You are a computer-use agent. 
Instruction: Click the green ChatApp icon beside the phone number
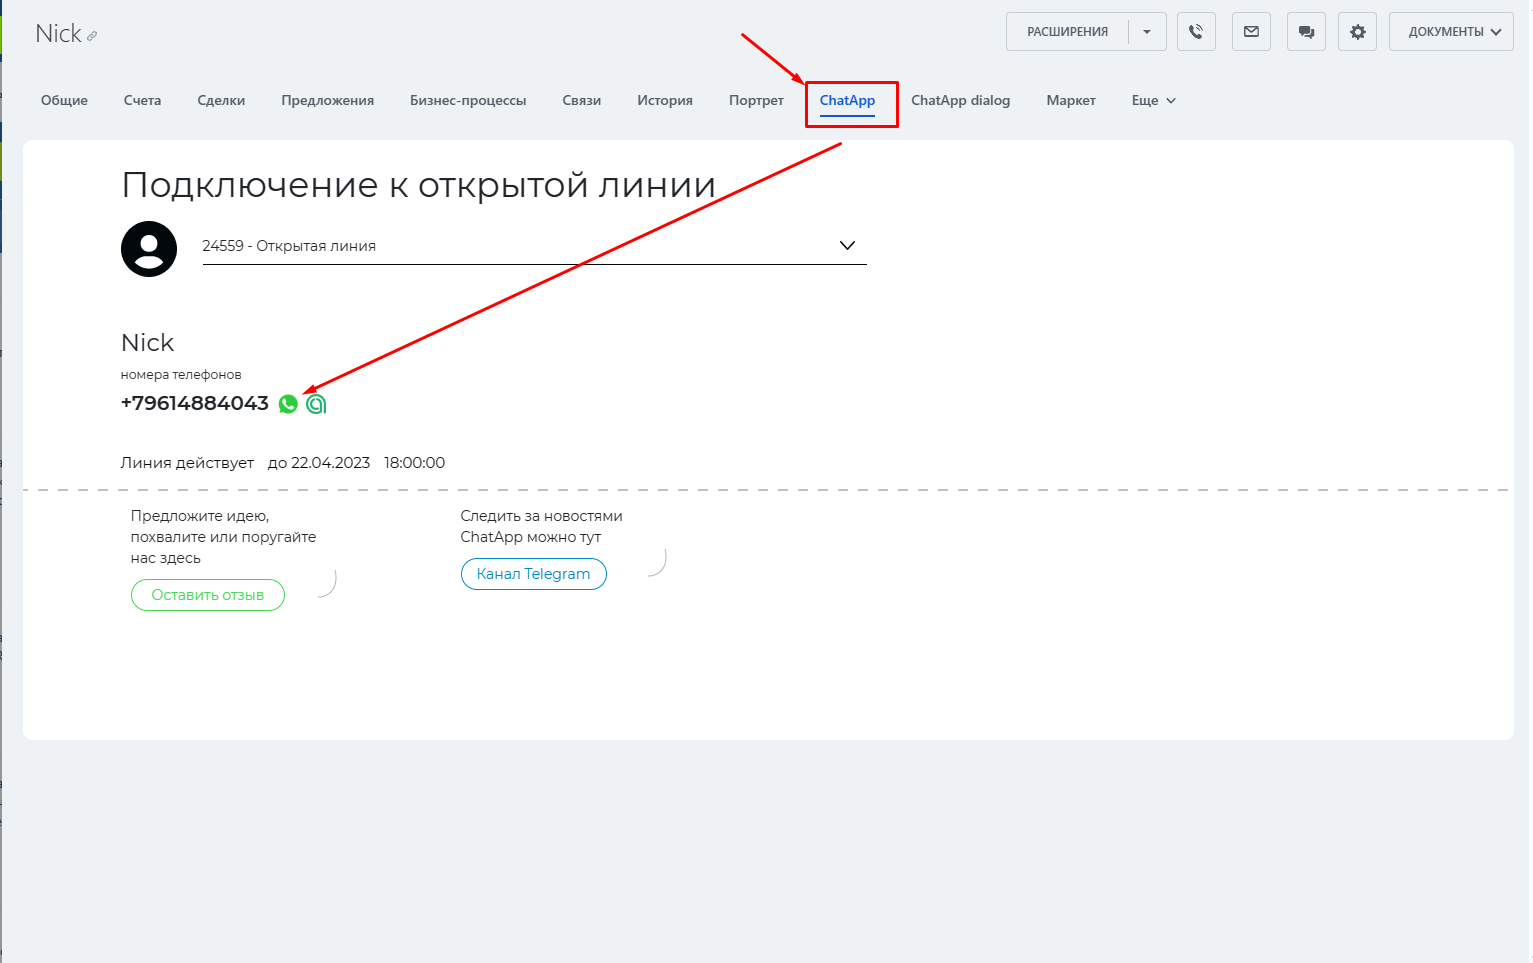[316, 404]
